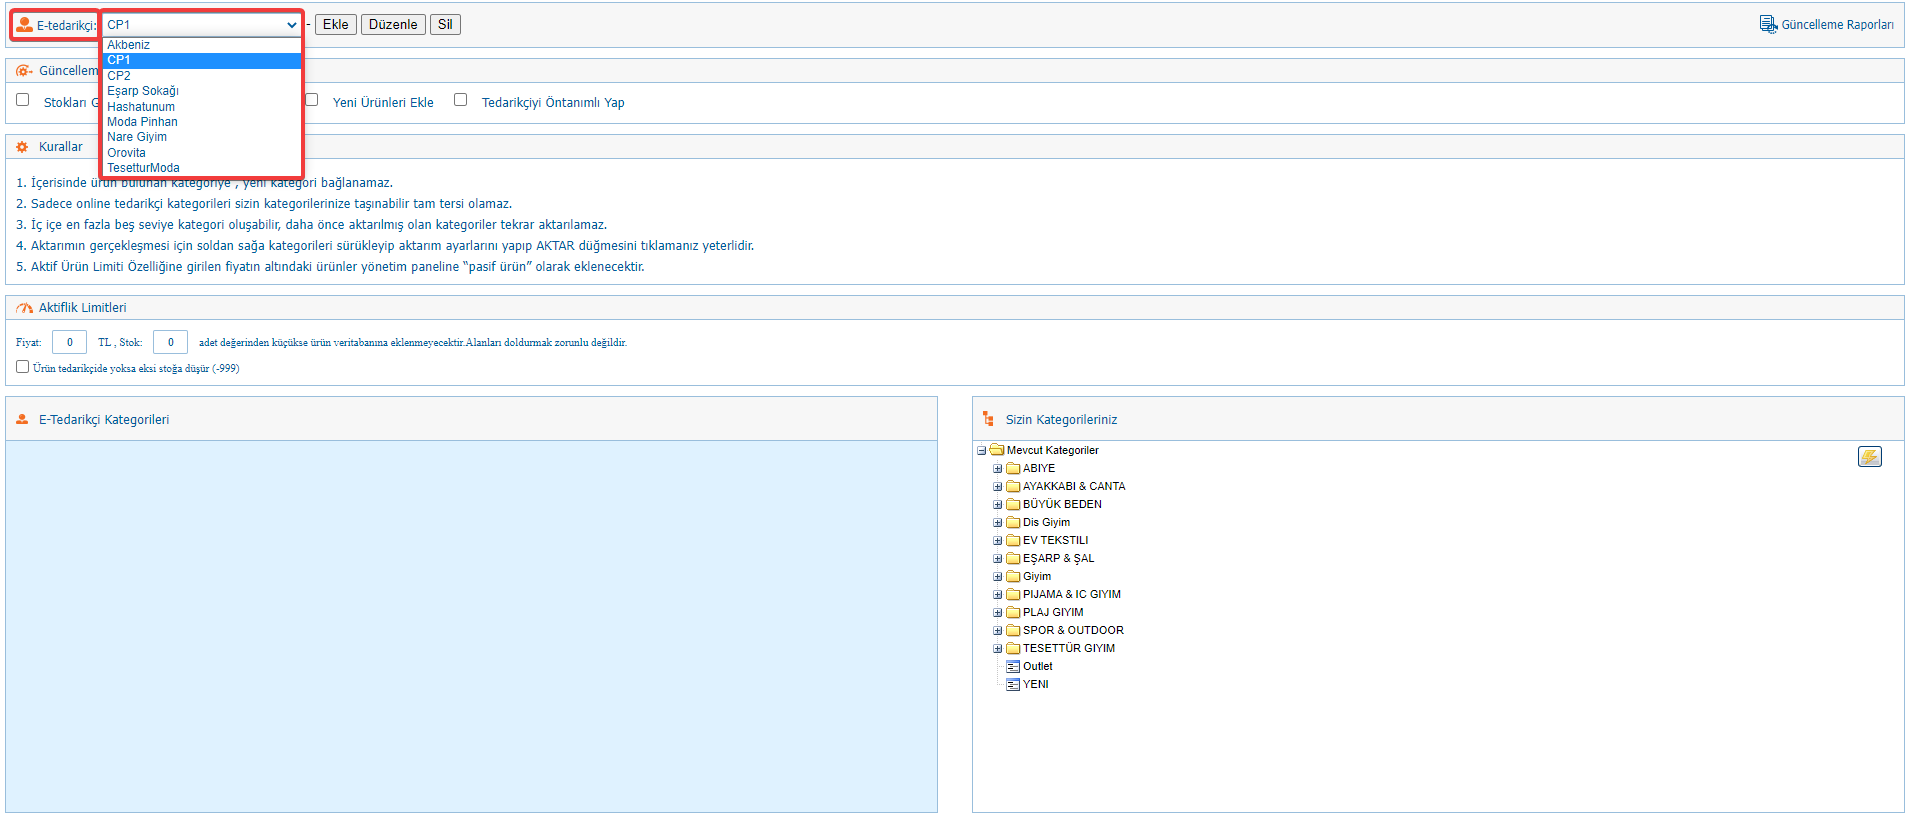Select the Giyim folder icon
The width and height of the screenshot is (1908, 815).
(1013, 576)
